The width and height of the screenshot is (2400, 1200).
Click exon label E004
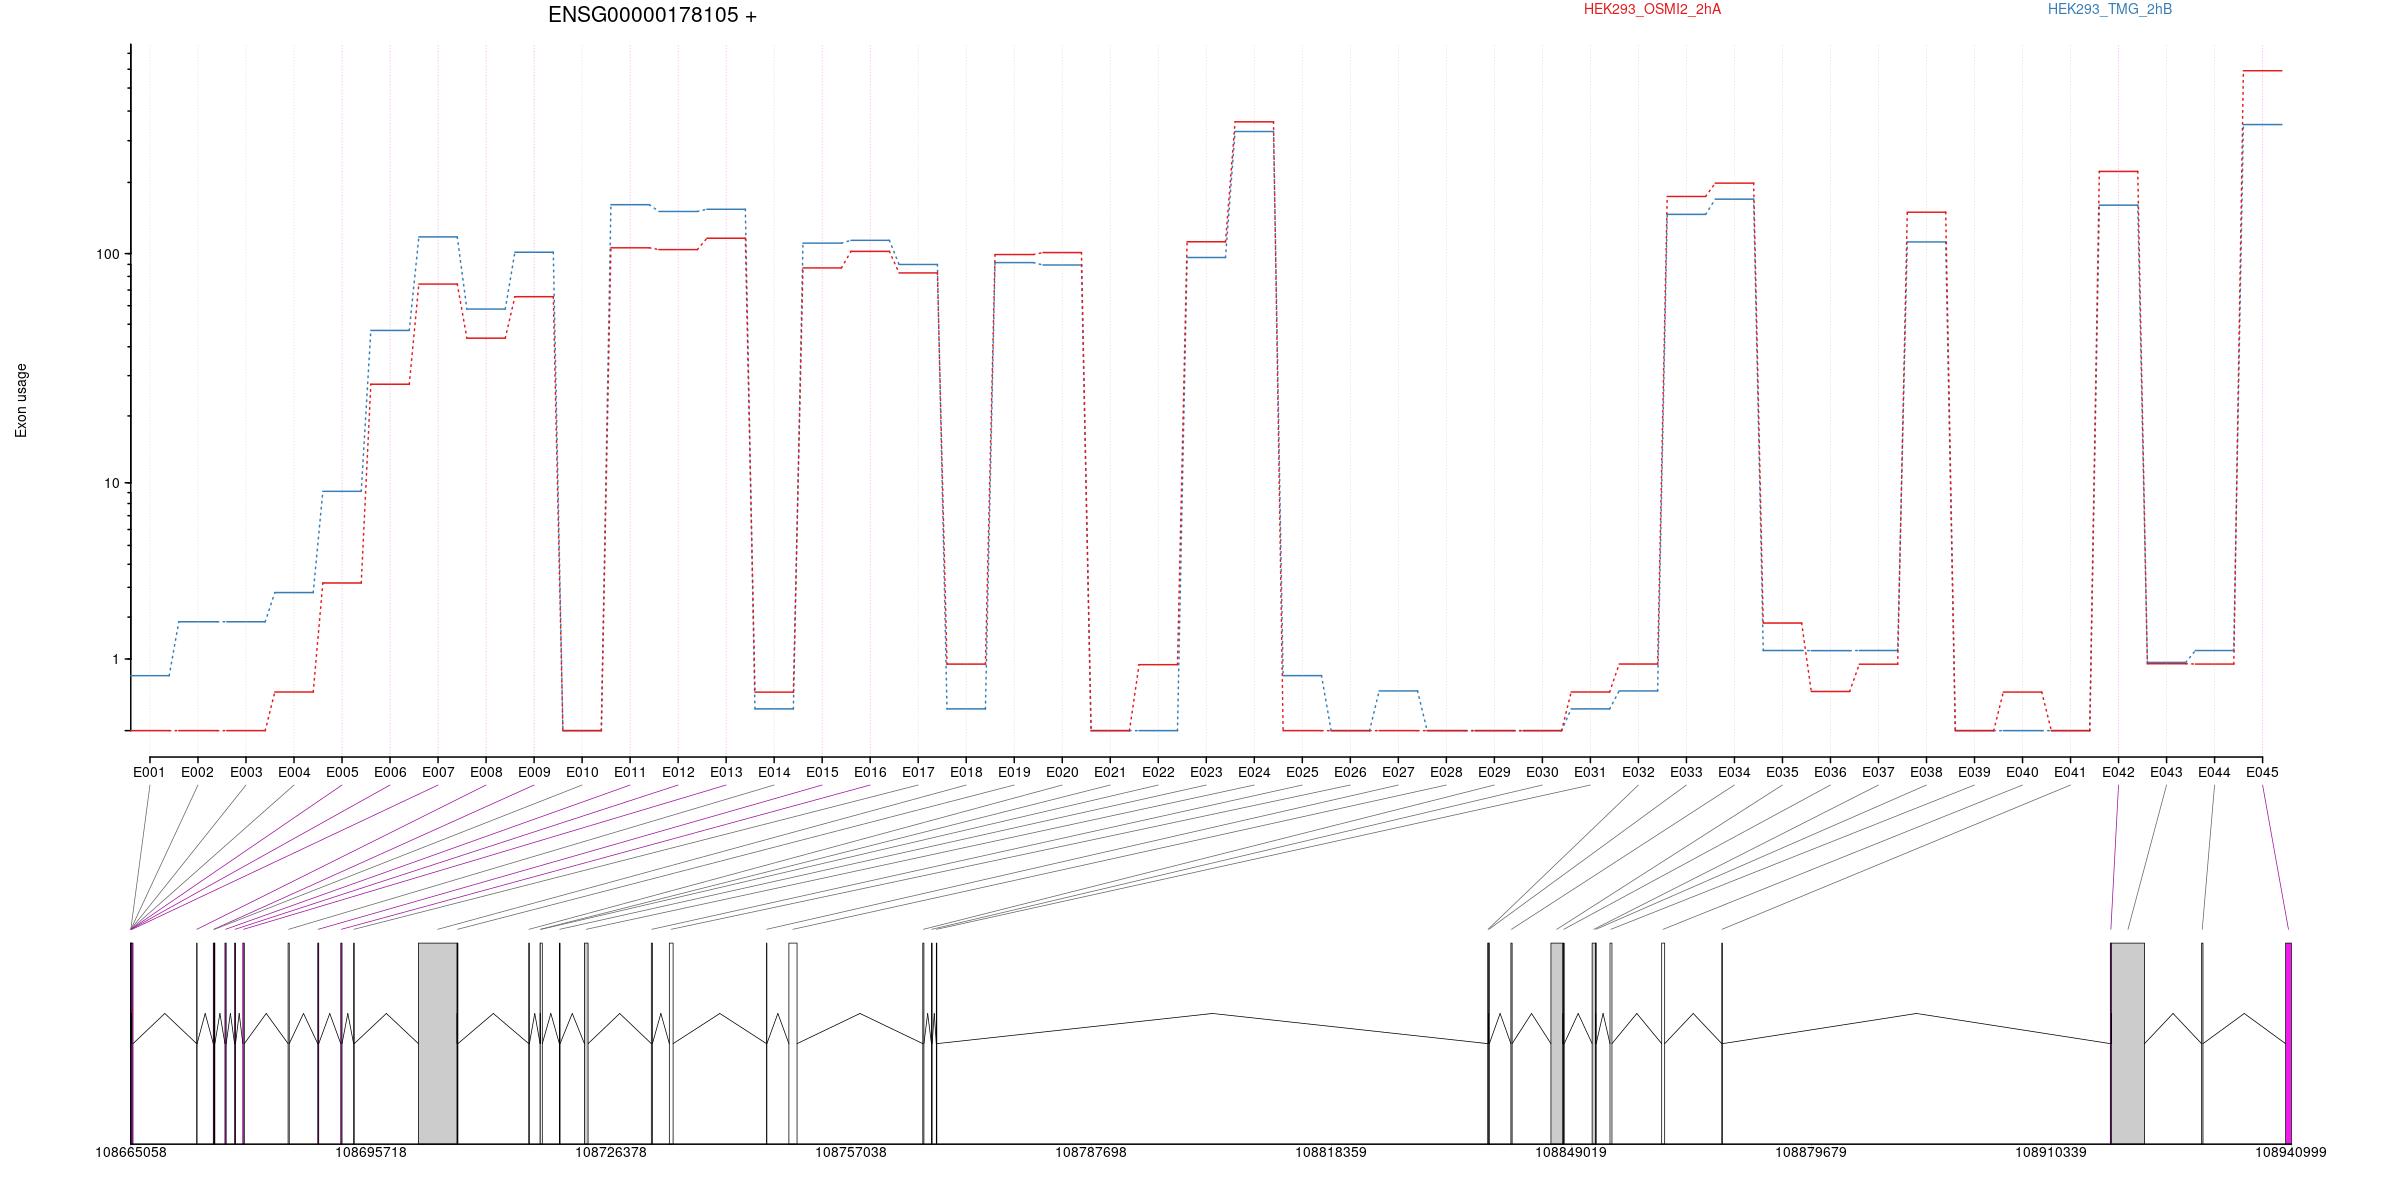click(x=294, y=772)
